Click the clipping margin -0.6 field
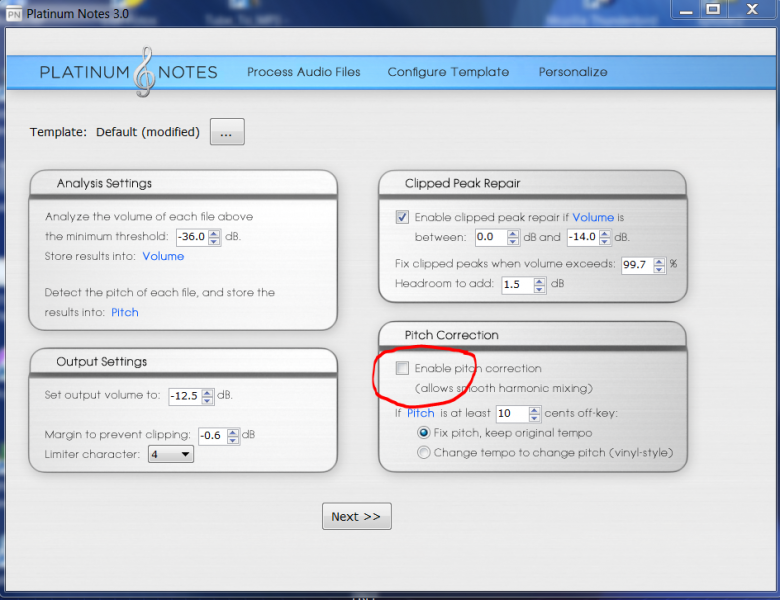The width and height of the screenshot is (780, 600). [x=212, y=436]
